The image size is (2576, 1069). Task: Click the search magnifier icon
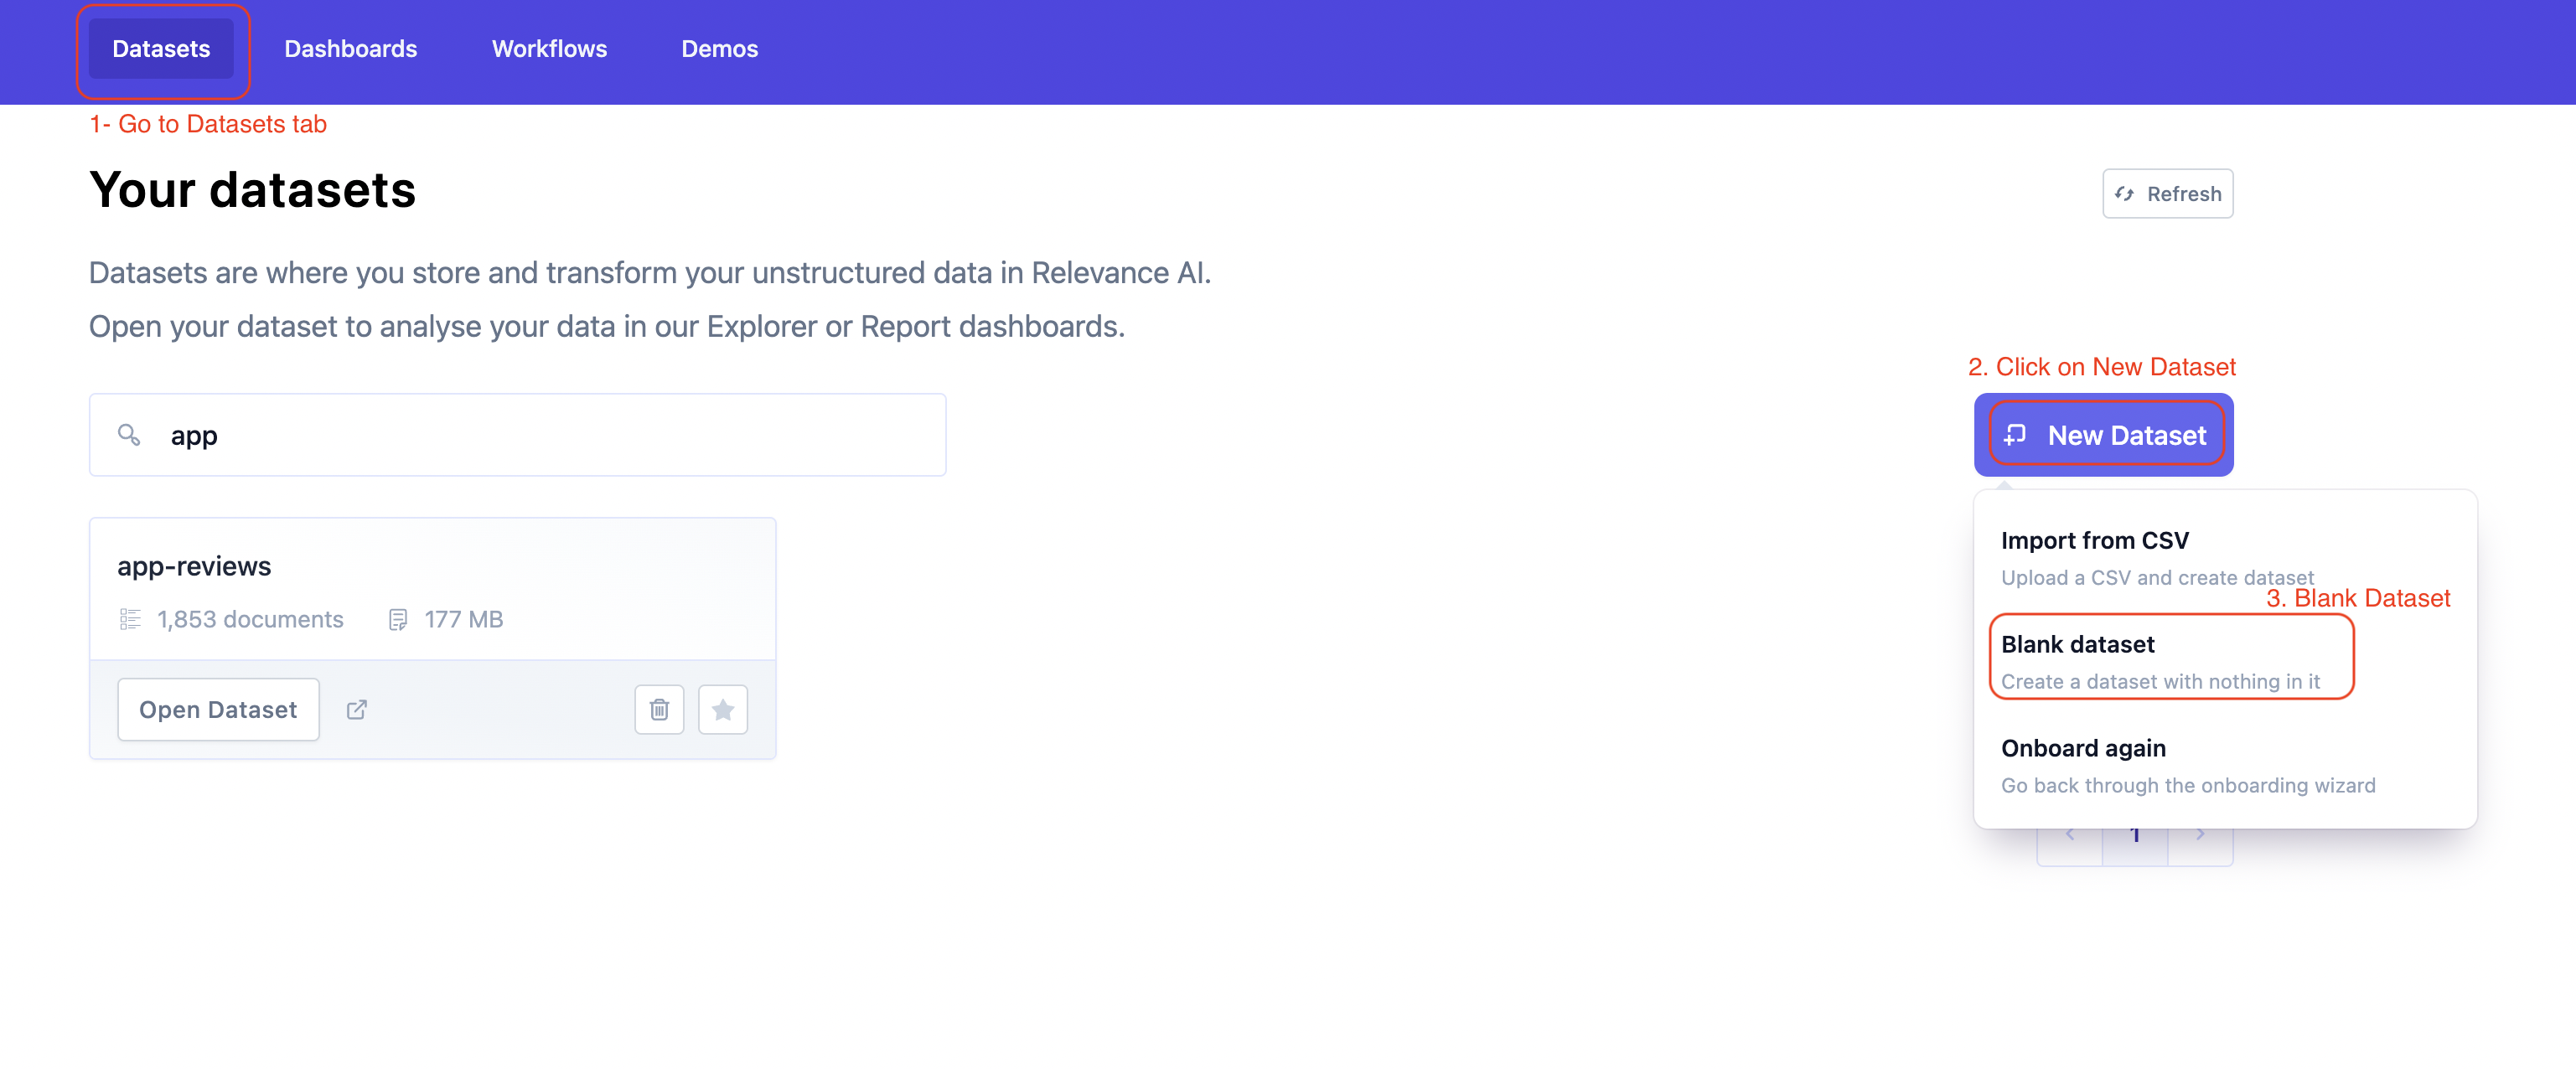point(129,434)
